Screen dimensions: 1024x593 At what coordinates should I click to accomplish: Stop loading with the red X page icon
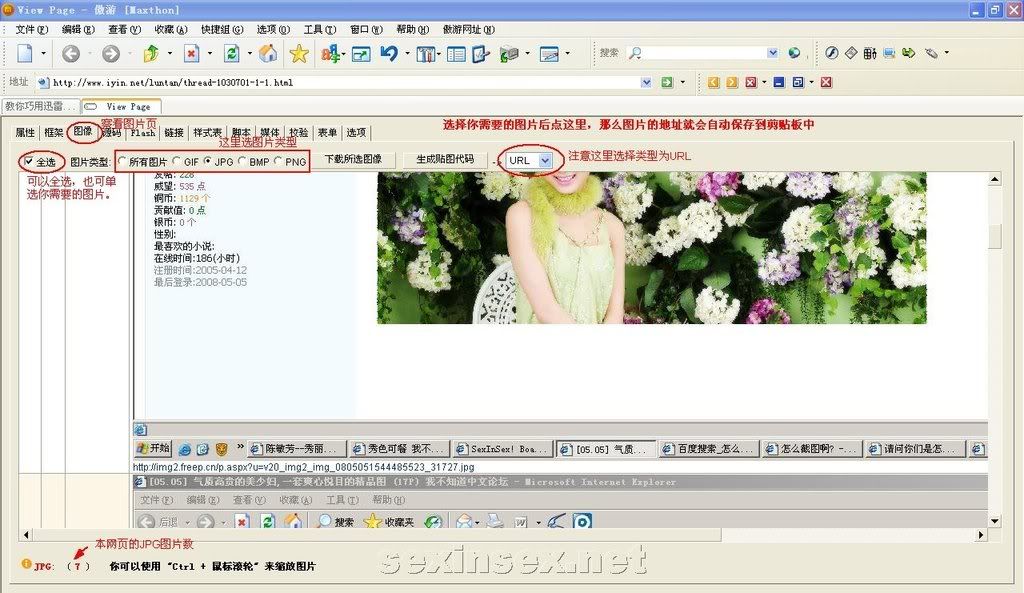[x=191, y=54]
